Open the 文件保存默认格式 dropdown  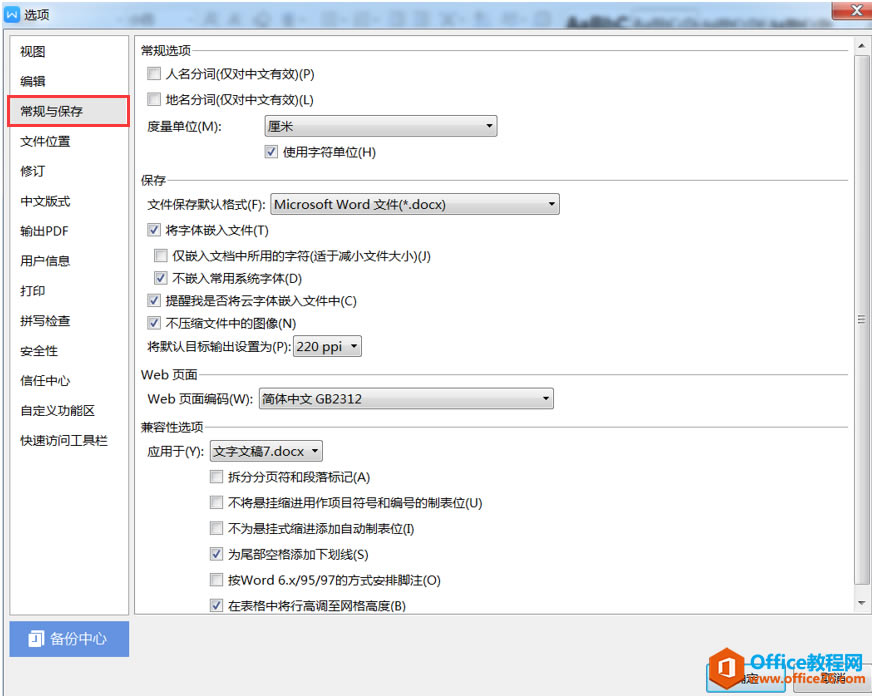click(x=415, y=204)
